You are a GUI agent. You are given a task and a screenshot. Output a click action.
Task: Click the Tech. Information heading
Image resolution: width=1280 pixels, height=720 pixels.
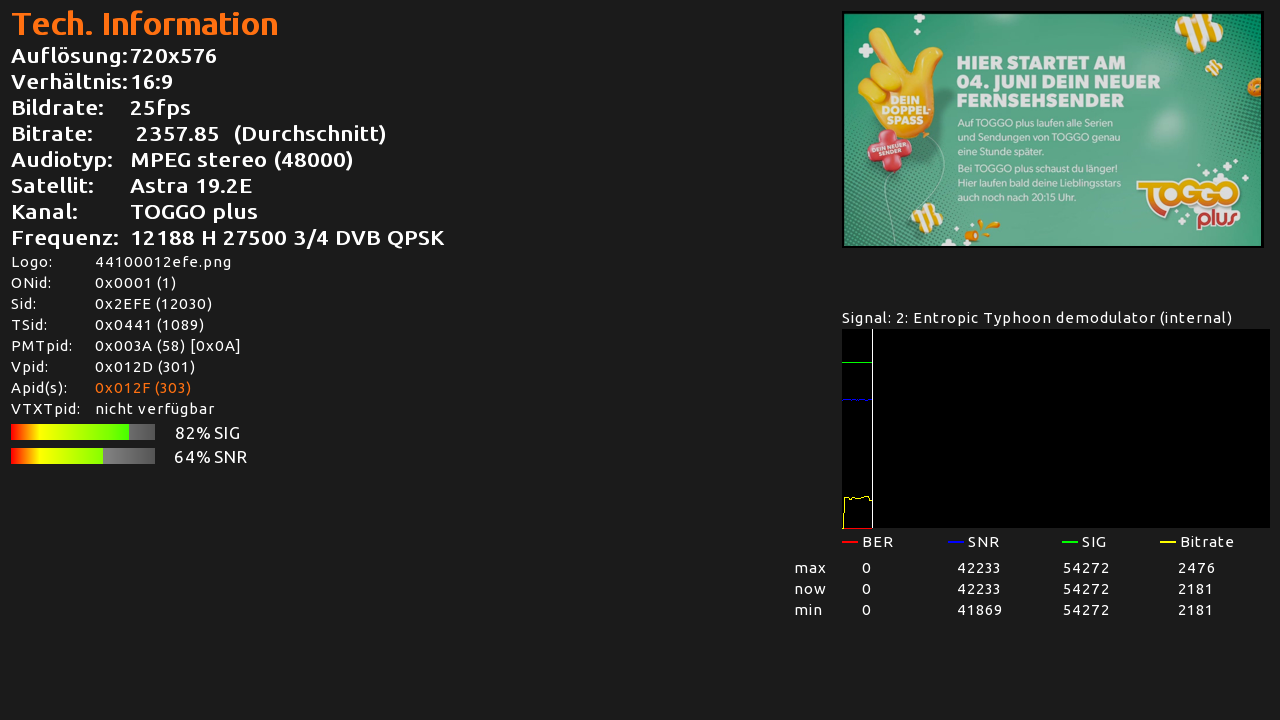coord(145,24)
